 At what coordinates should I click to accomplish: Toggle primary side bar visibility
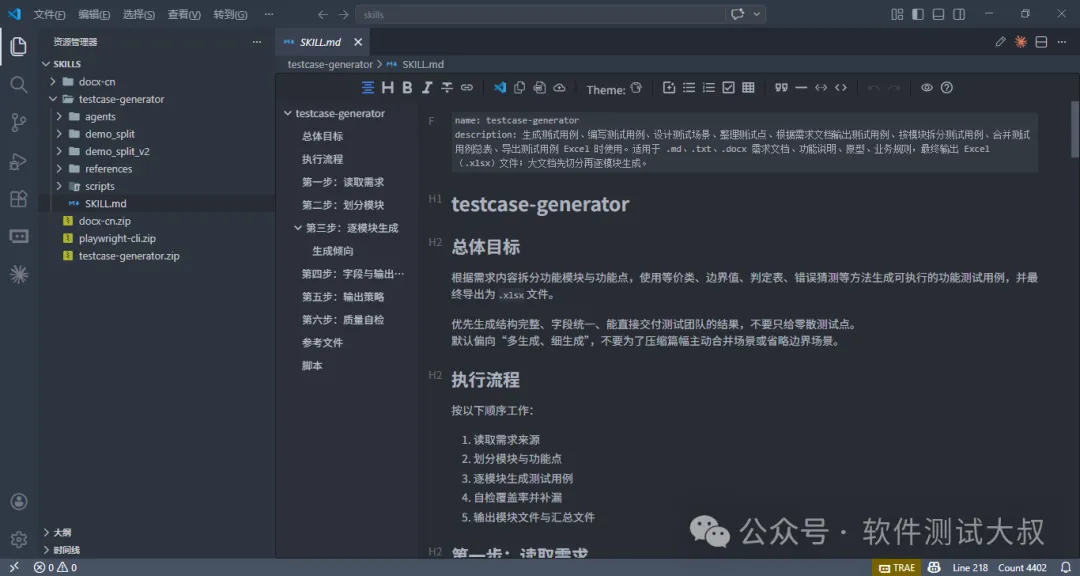917,14
